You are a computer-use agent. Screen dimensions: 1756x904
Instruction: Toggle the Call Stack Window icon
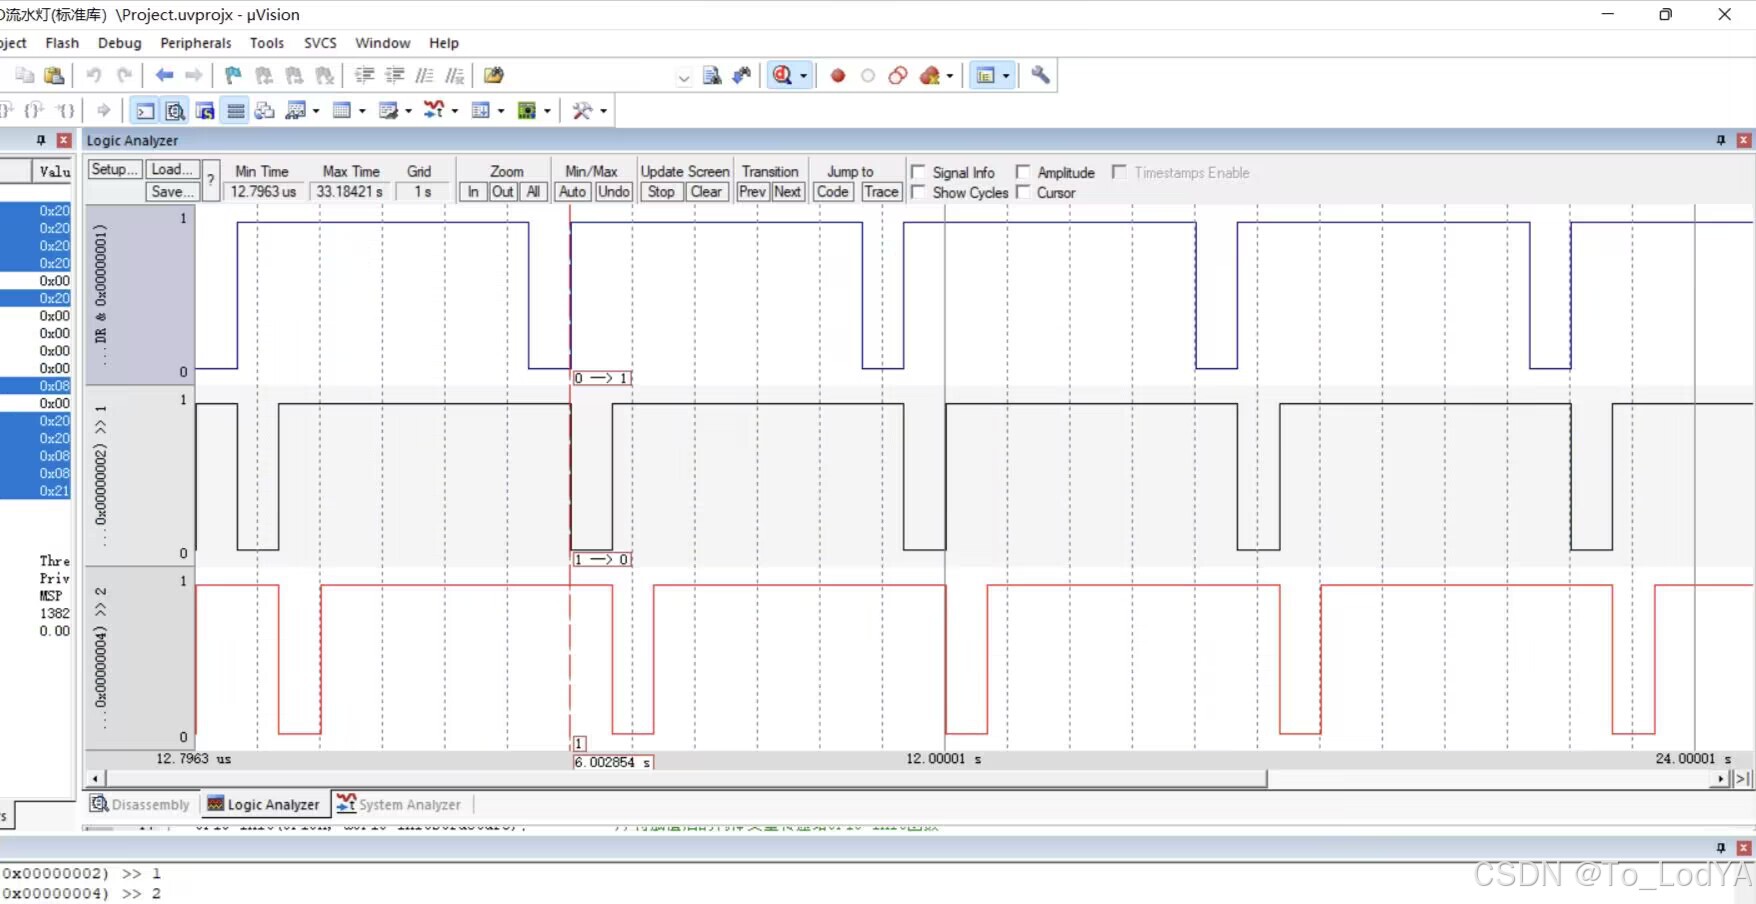[265, 111]
